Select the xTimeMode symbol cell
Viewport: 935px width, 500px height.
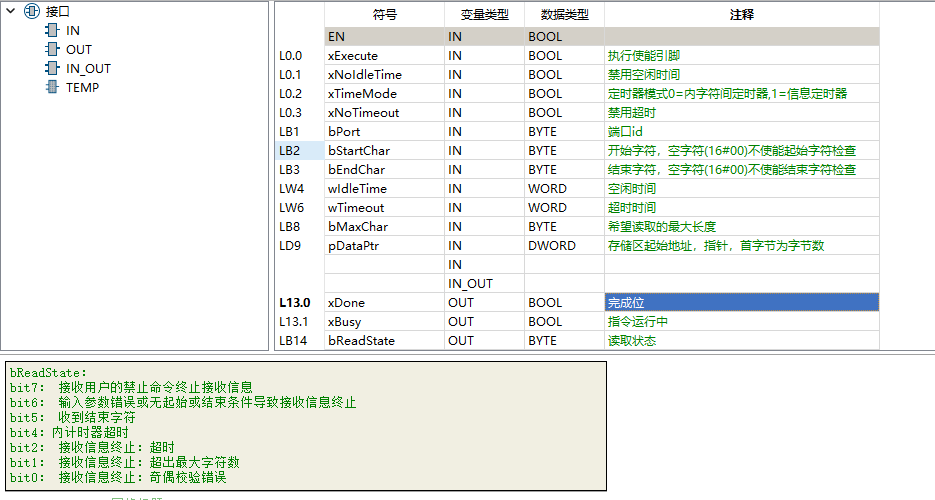coord(385,94)
